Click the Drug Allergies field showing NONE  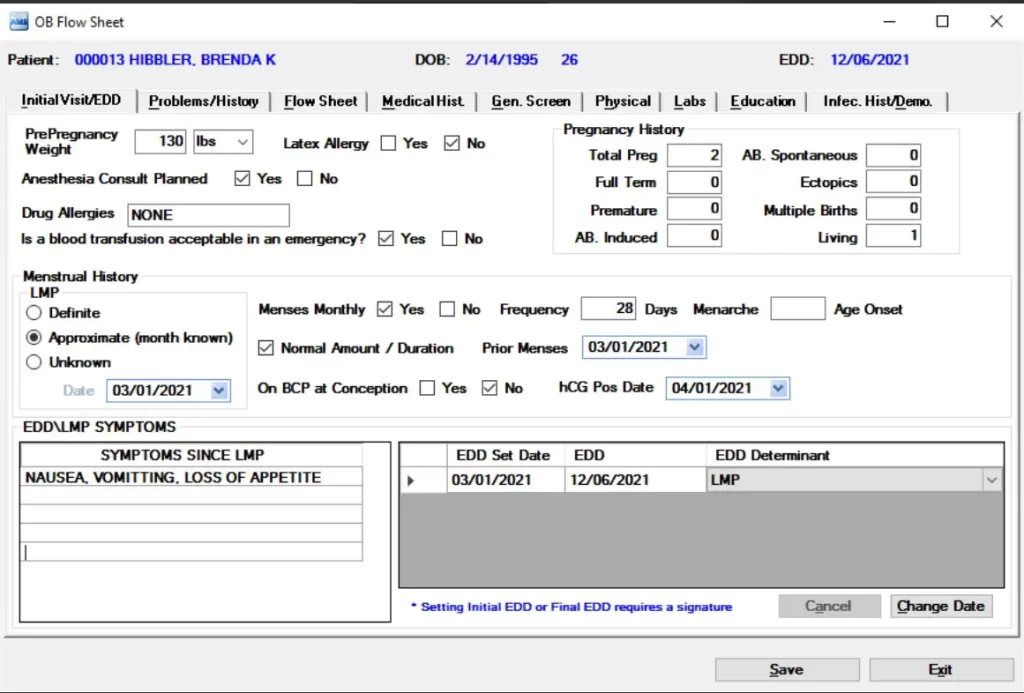(208, 215)
